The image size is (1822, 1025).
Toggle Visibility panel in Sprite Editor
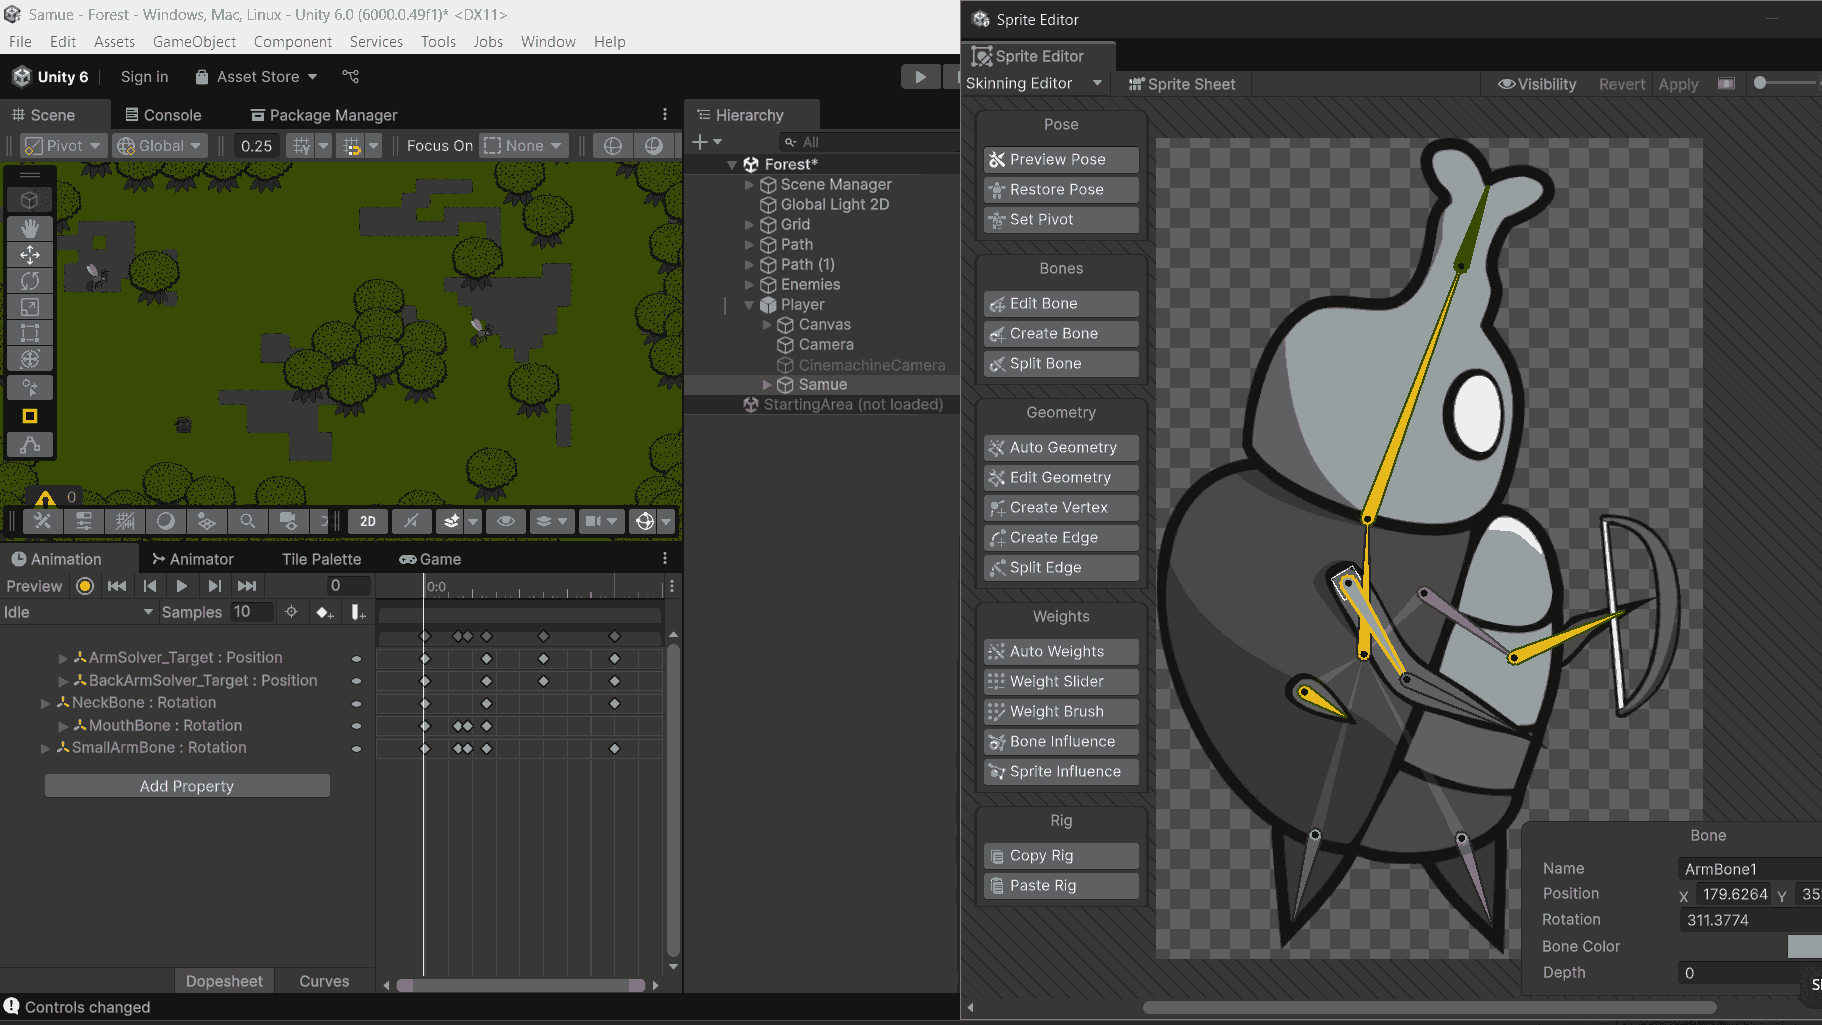point(1536,84)
